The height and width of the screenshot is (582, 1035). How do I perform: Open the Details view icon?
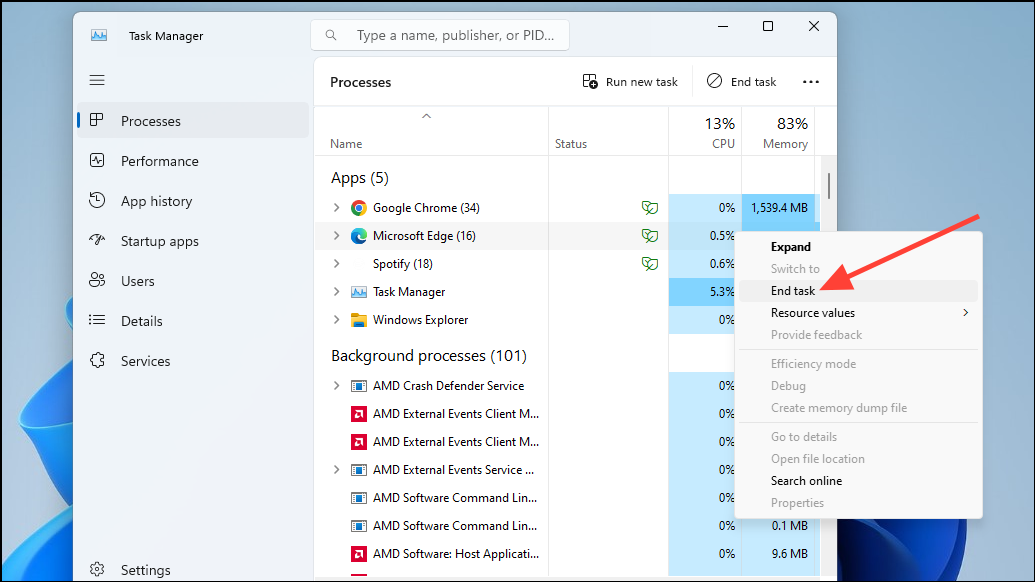click(97, 321)
